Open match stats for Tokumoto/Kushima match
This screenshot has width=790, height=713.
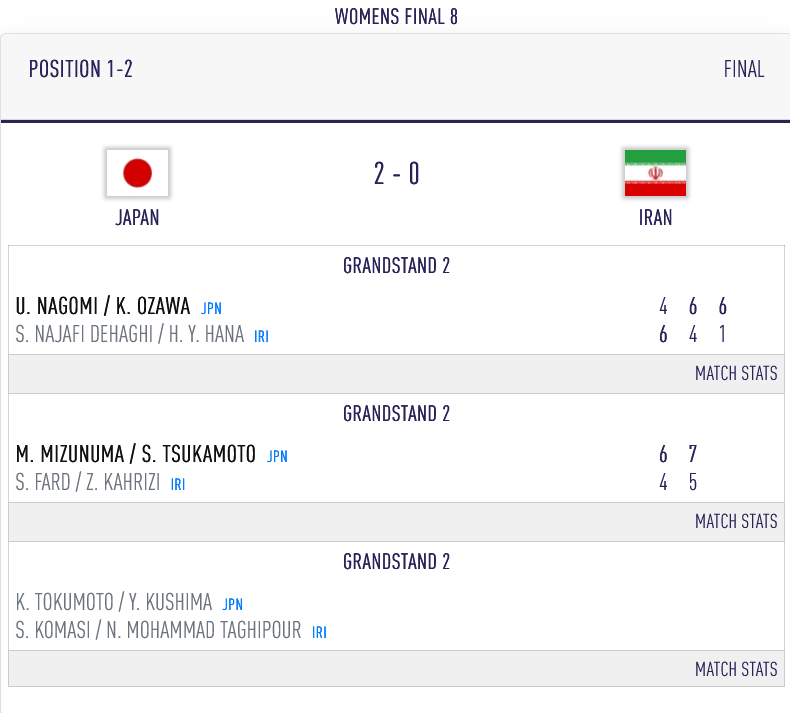point(736,669)
